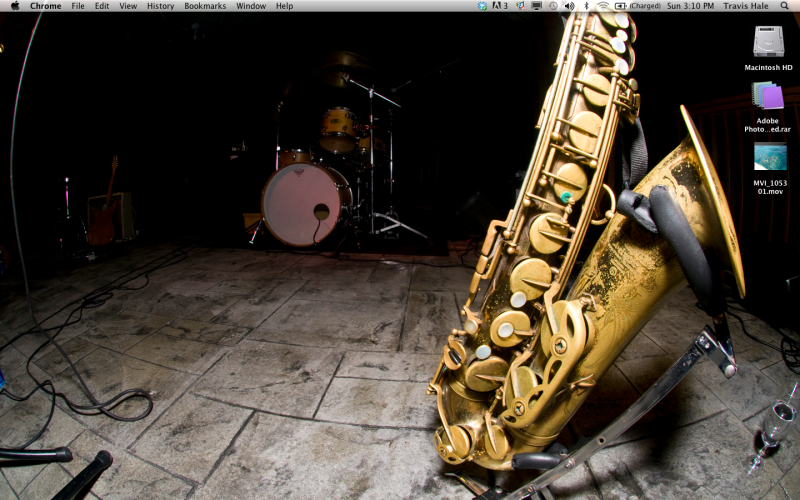Click the (Charged) battery text
The height and width of the screenshot is (500, 800).
(645, 6)
